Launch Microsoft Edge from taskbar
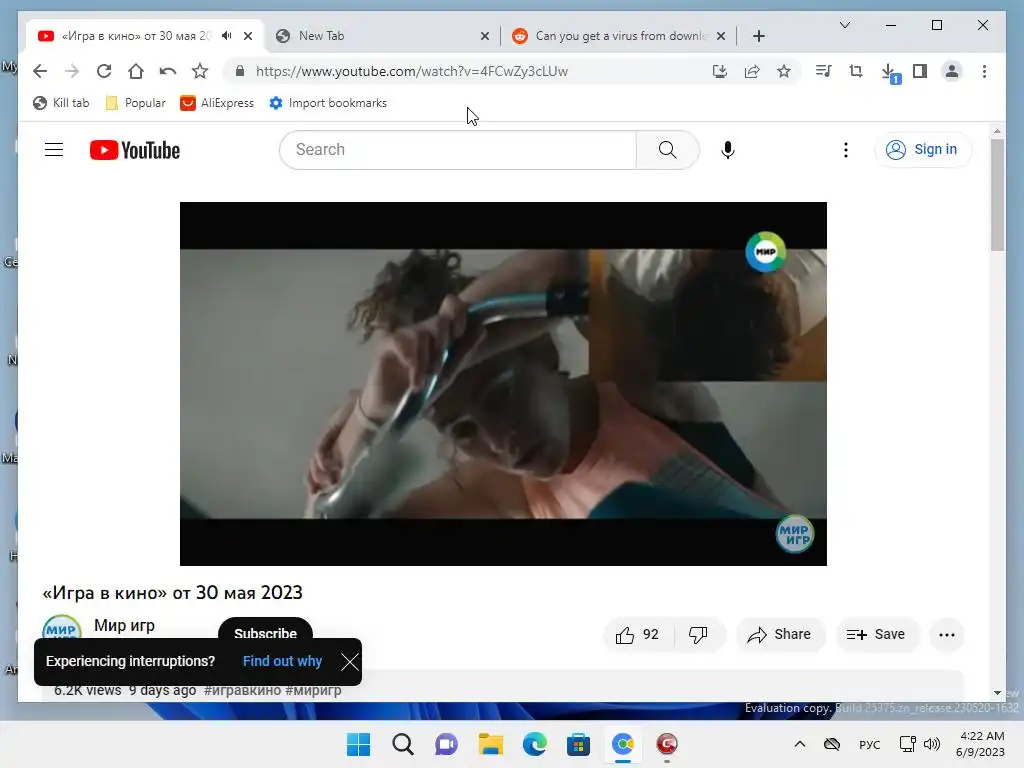Viewport: 1024px width, 768px height. coord(535,744)
